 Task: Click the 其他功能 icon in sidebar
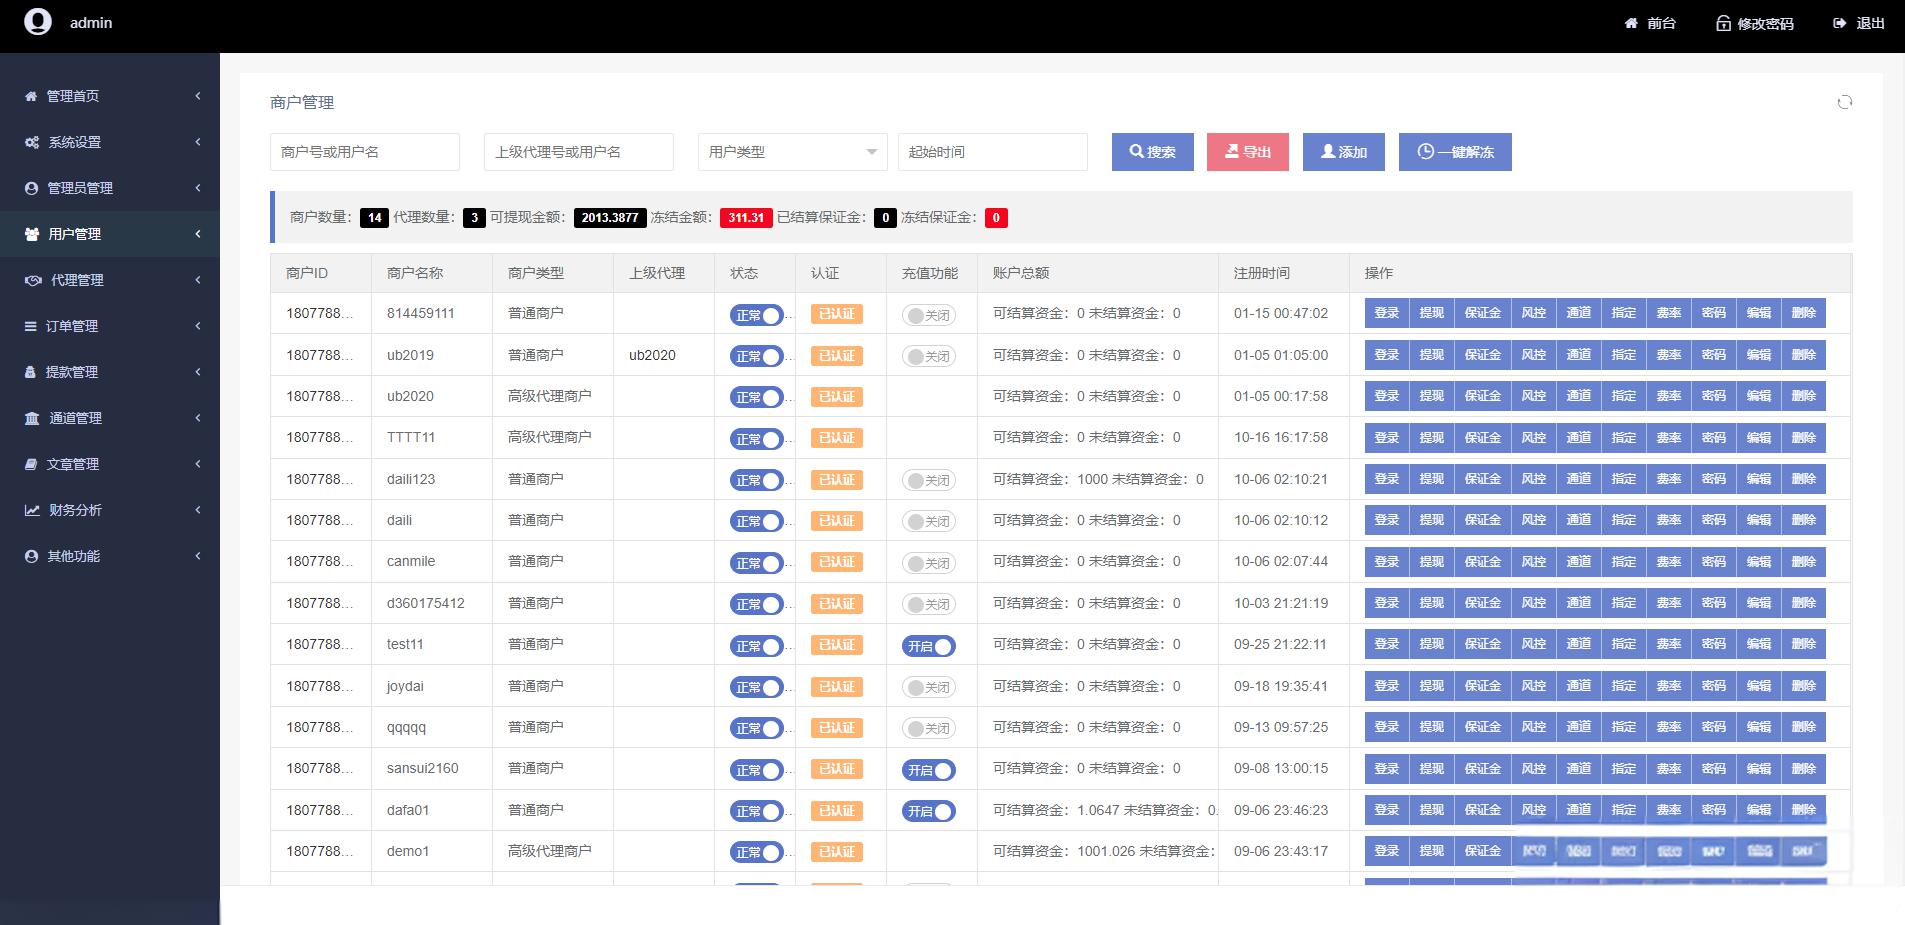click(31, 556)
